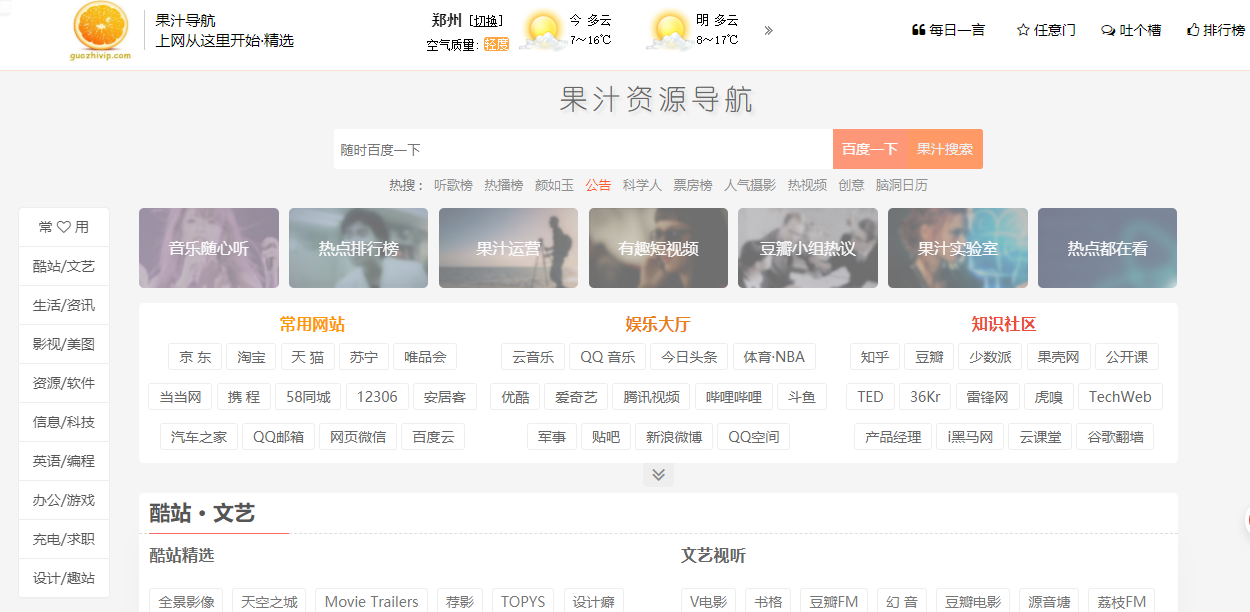Open hot search 票房榜
The width and height of the screenshot is (1250, 612).
coord(693,185)
